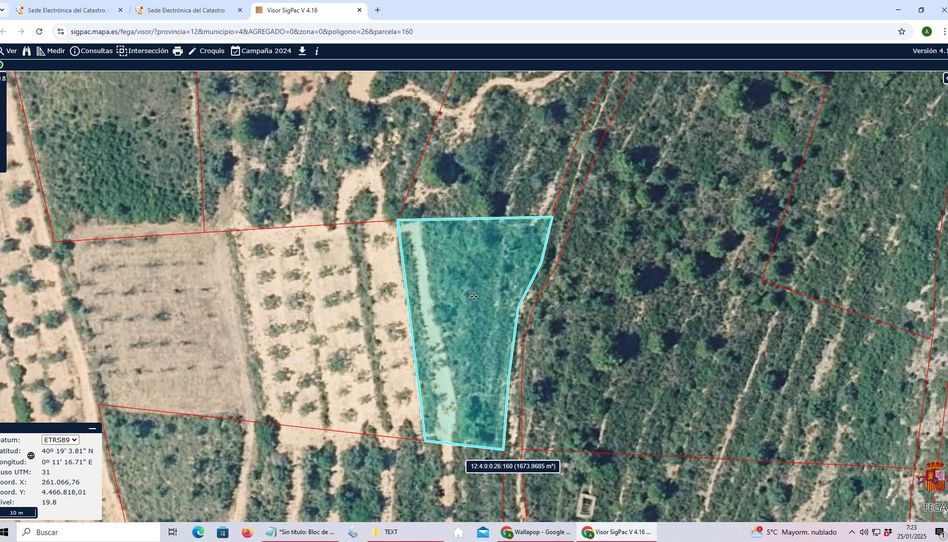Open the binoculars search tool
948x542 pixels.
point(27,51)
